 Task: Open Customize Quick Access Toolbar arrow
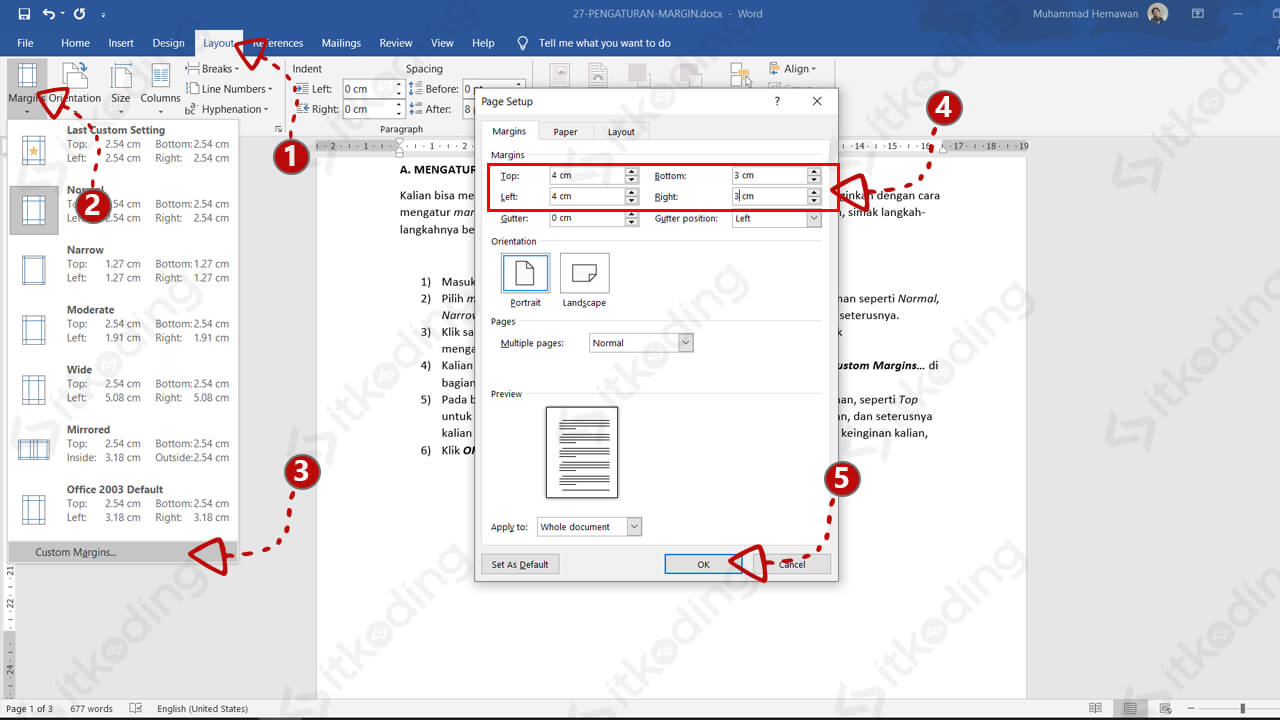coord(104,15)
